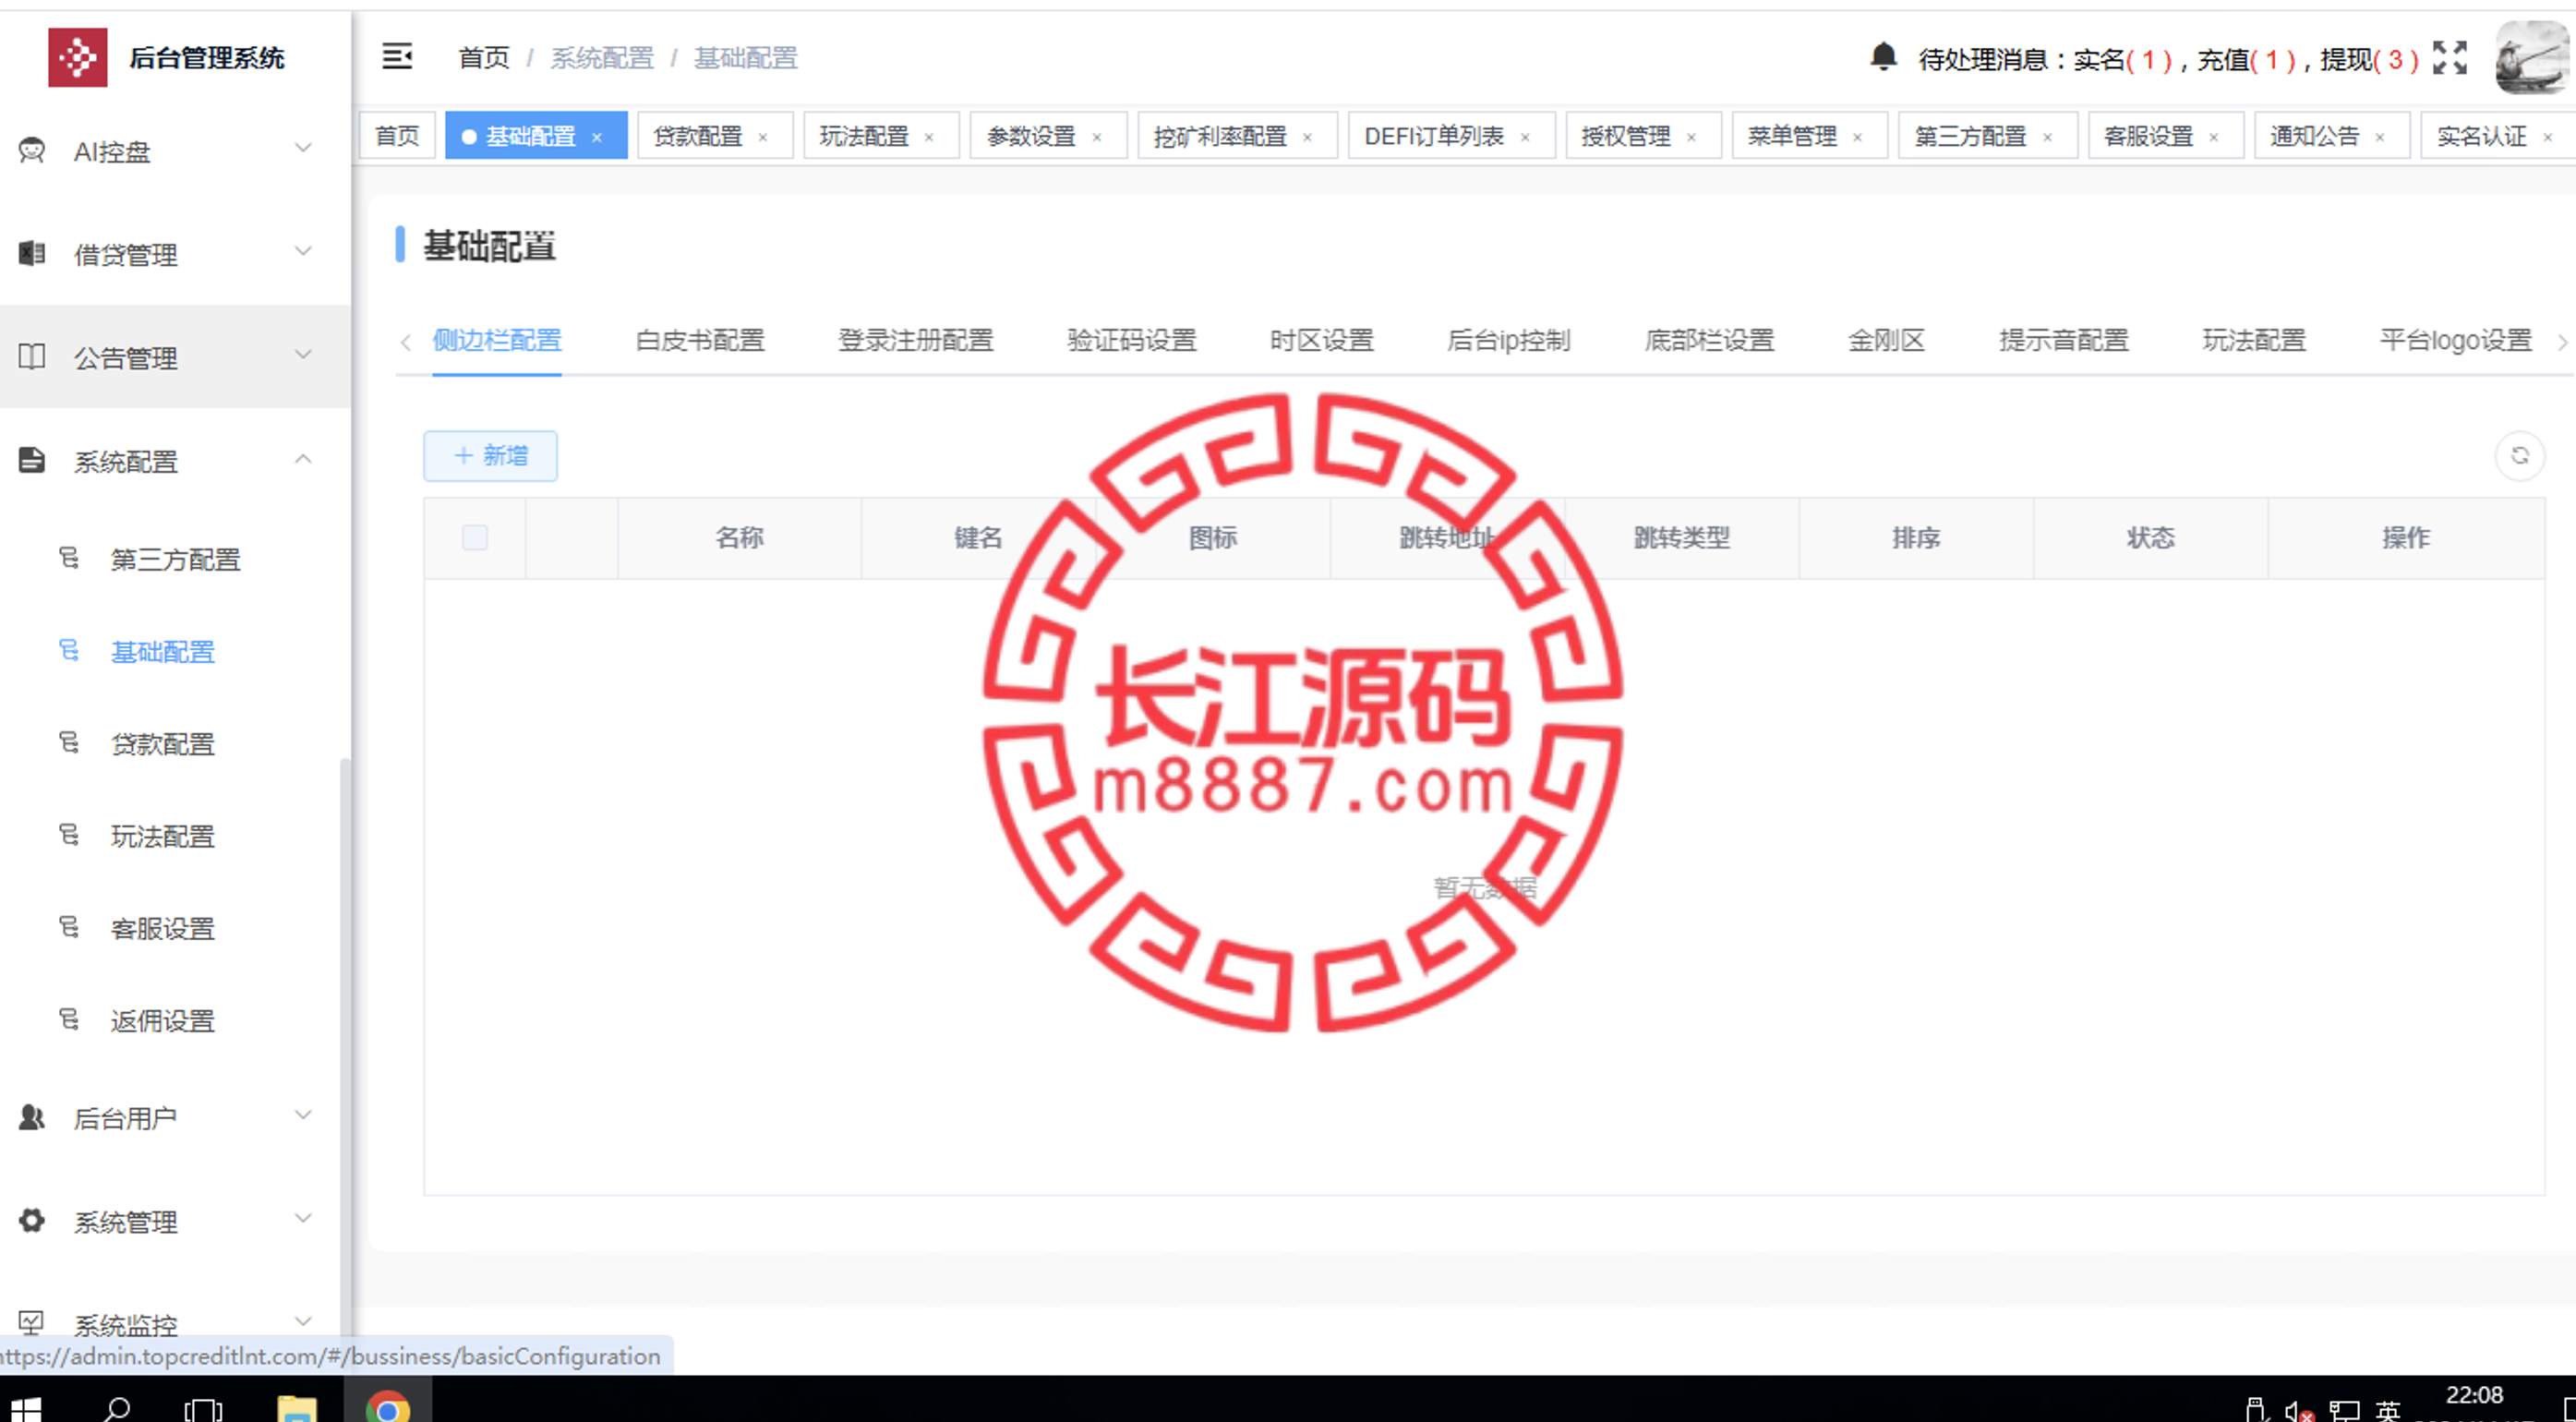Close the 挖矿利率配置 page tab
Screen dimensions: 2576x1422
1307,137
